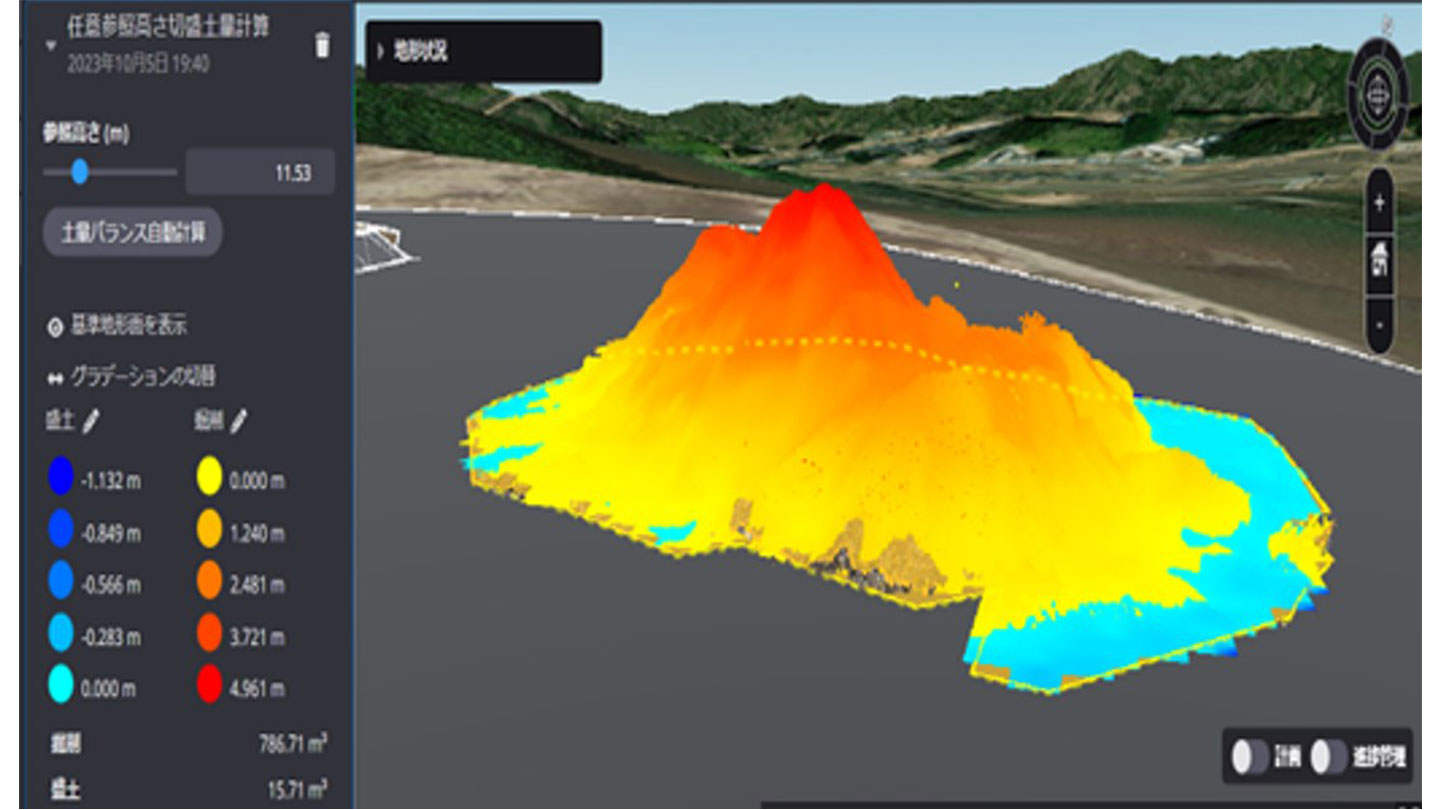Image resolution: width=1440 pixels, height=810 pixels.
Task: Toggle the 進捗管理 switch
Action: coord(1329,757)
